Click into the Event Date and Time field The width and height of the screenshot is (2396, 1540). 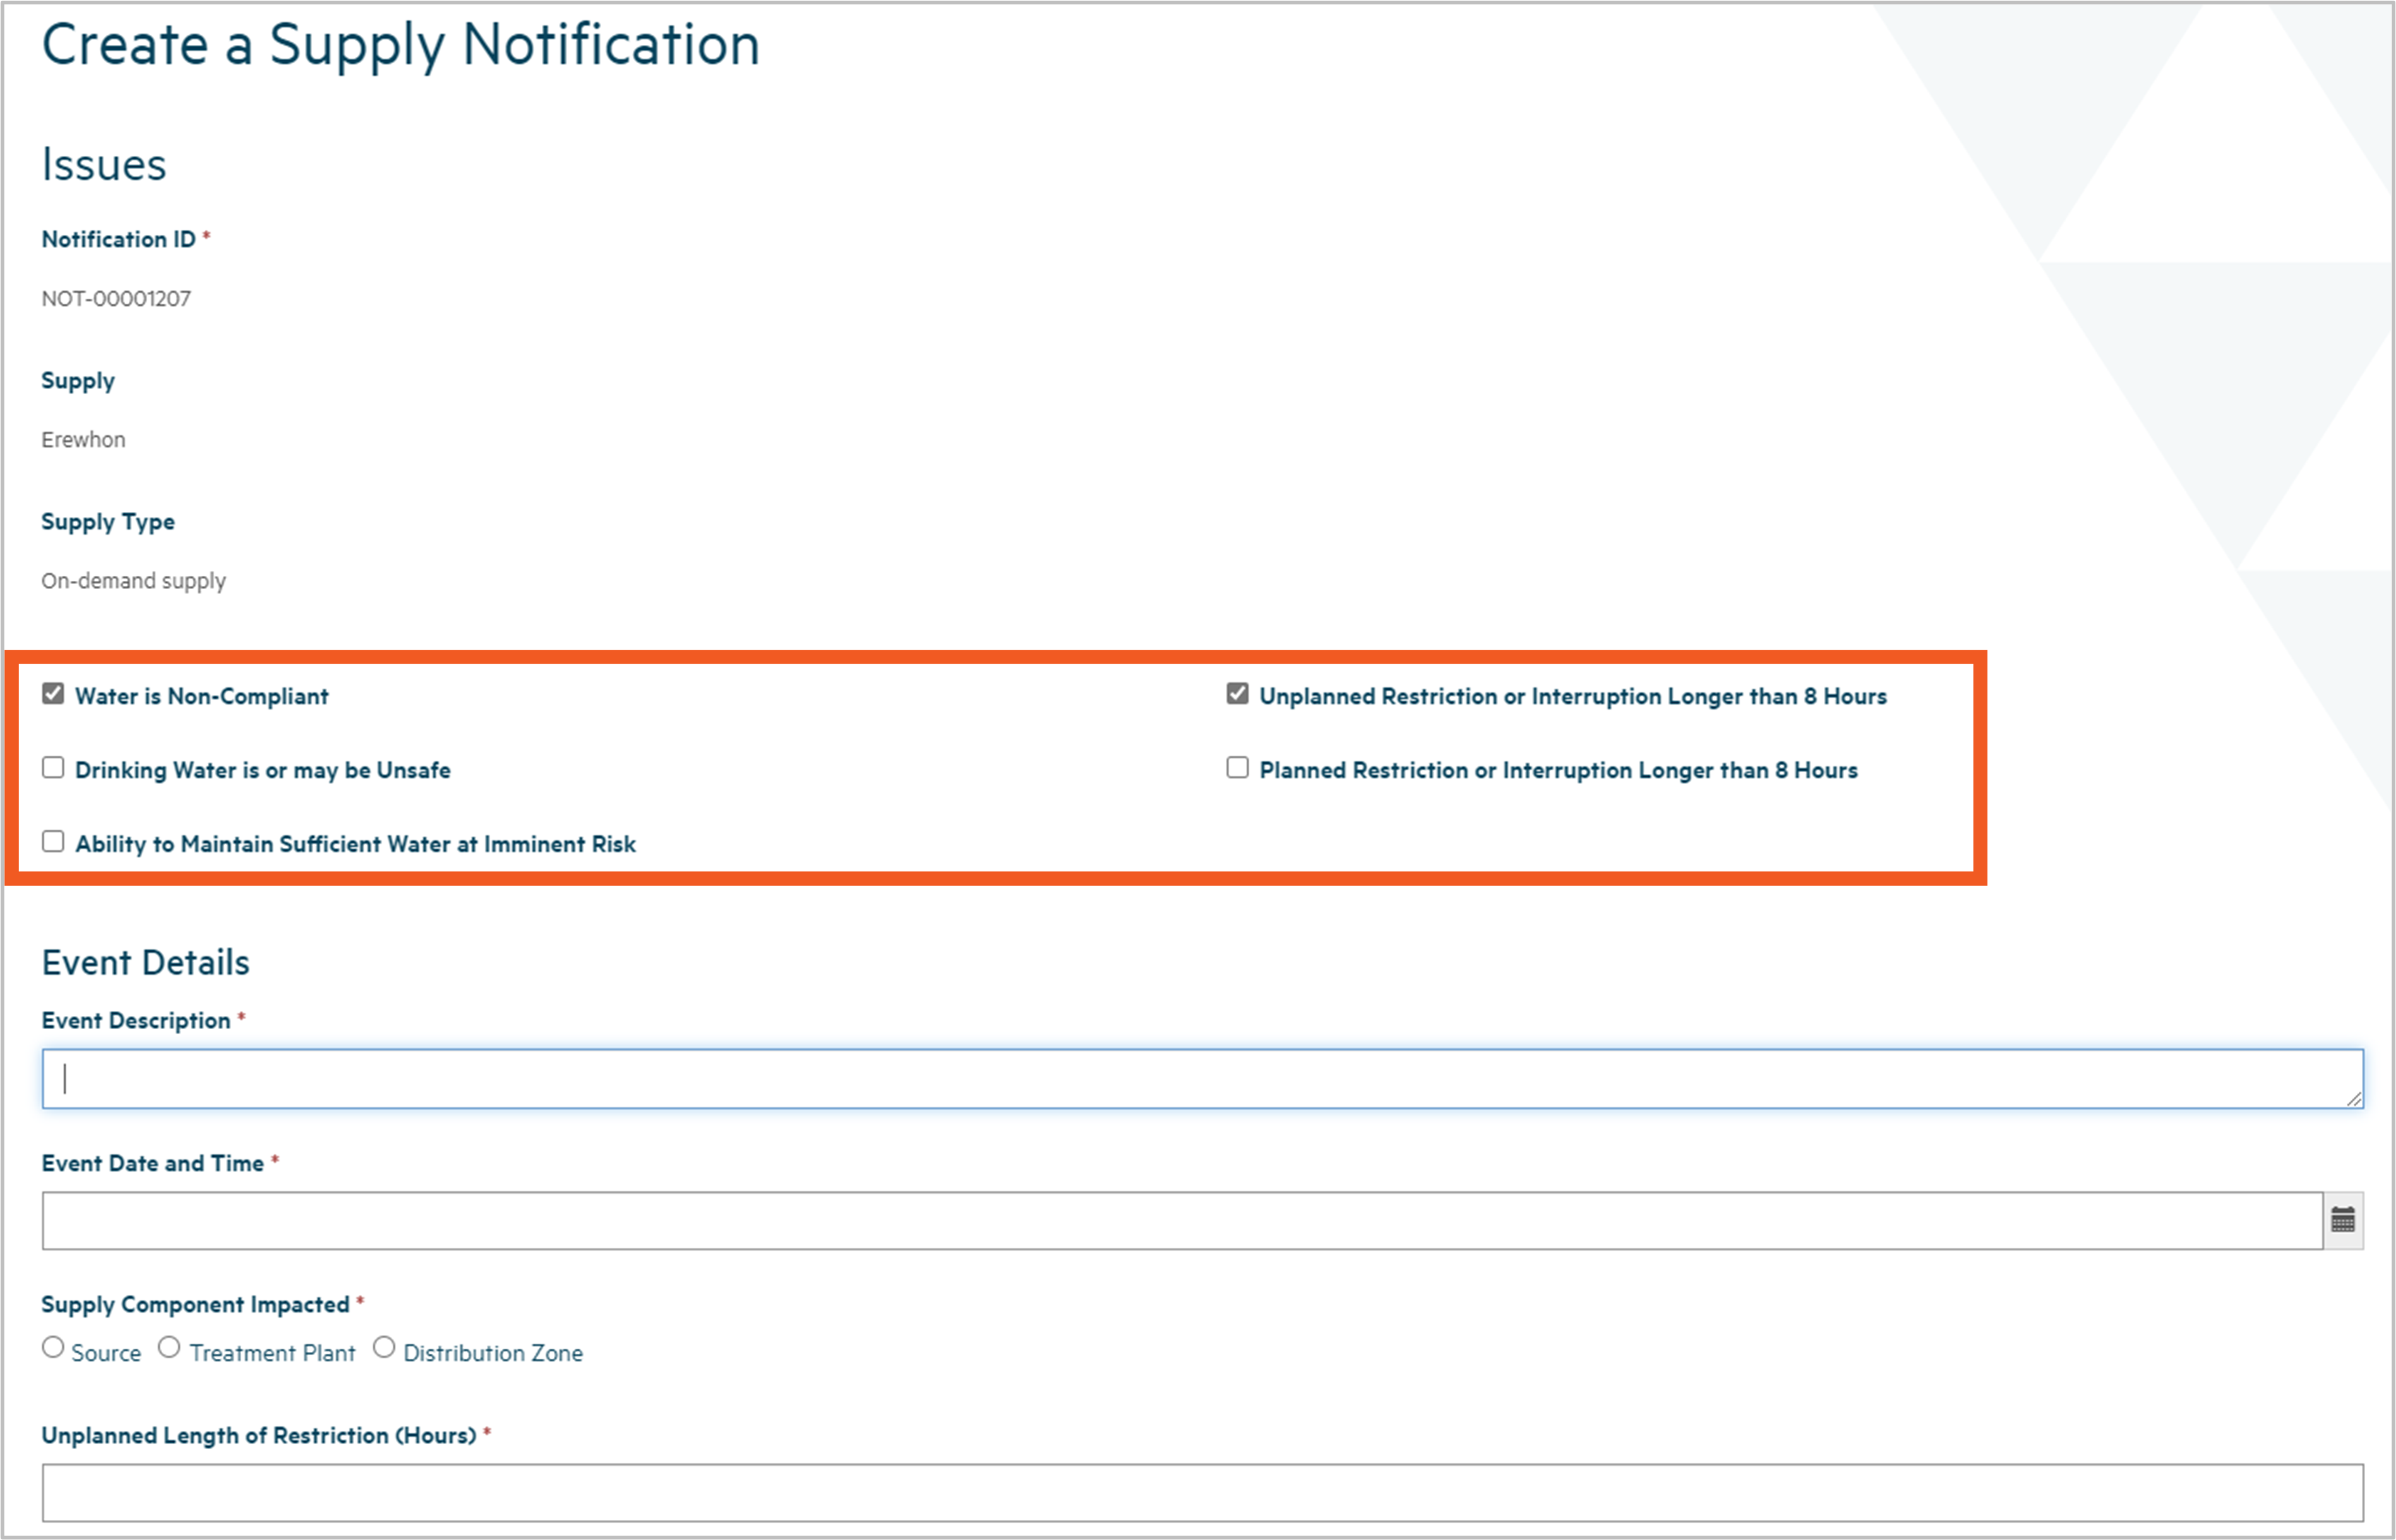(1180, 1221)
